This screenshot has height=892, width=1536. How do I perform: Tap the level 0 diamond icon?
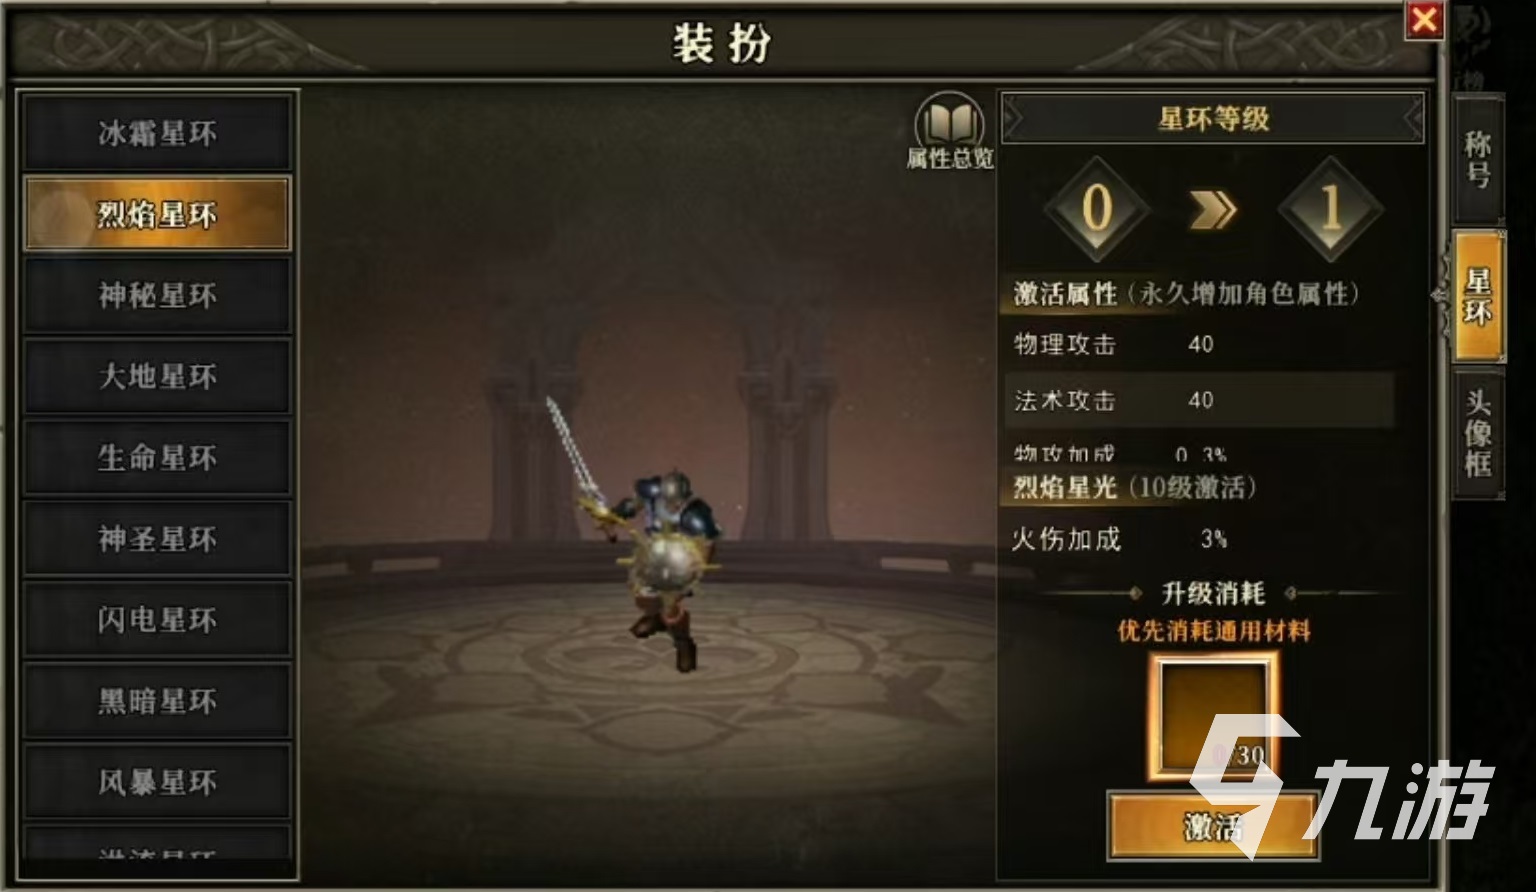1097,209
